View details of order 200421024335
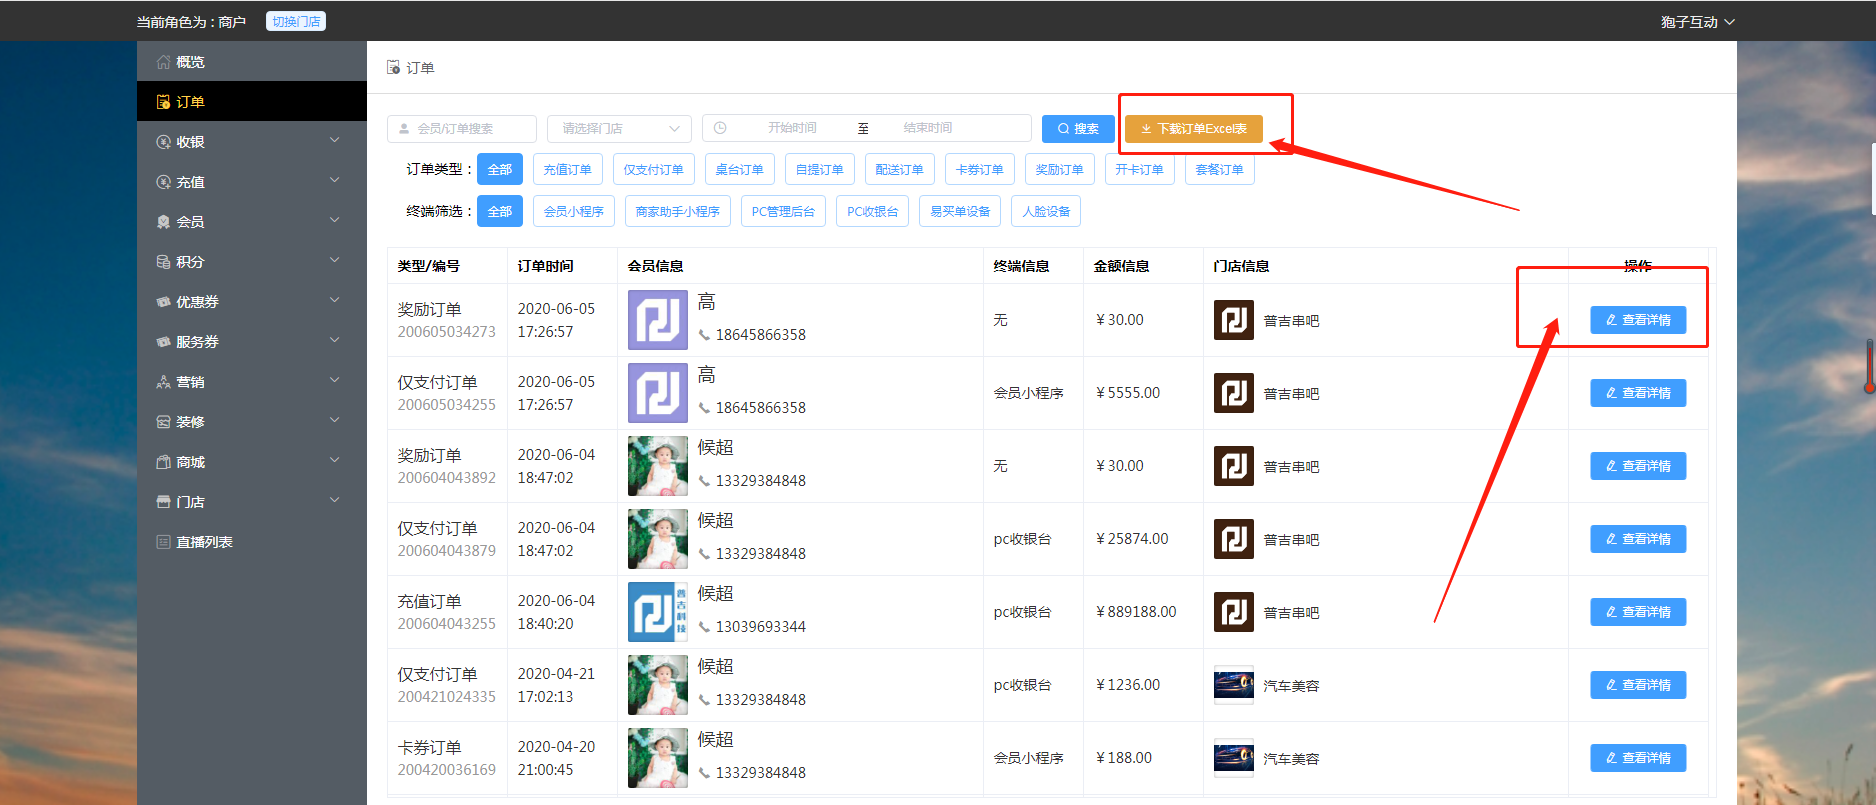This screenshot has height=805, width=1876. (1638, 685)
